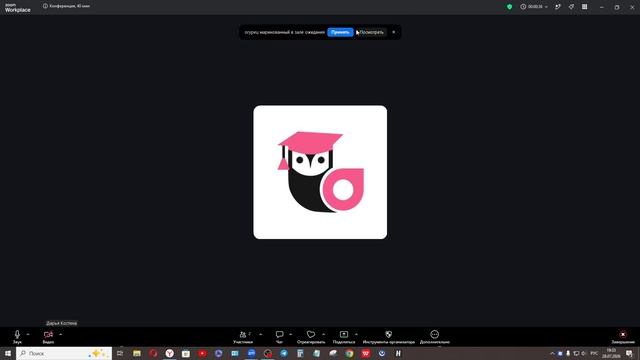The image size is (640, 360).
Task: Show hidden system tray icons
Action: pos(552,353)
